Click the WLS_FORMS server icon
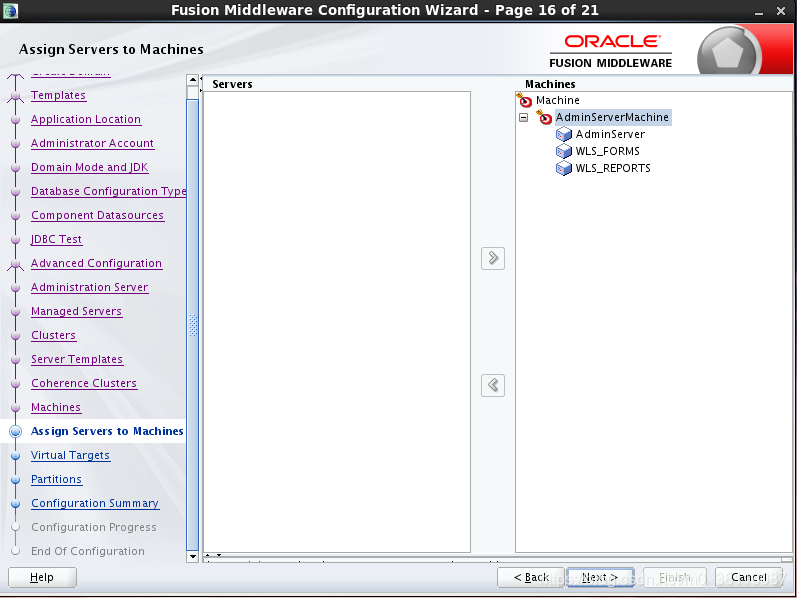 (x=564, y=151)
